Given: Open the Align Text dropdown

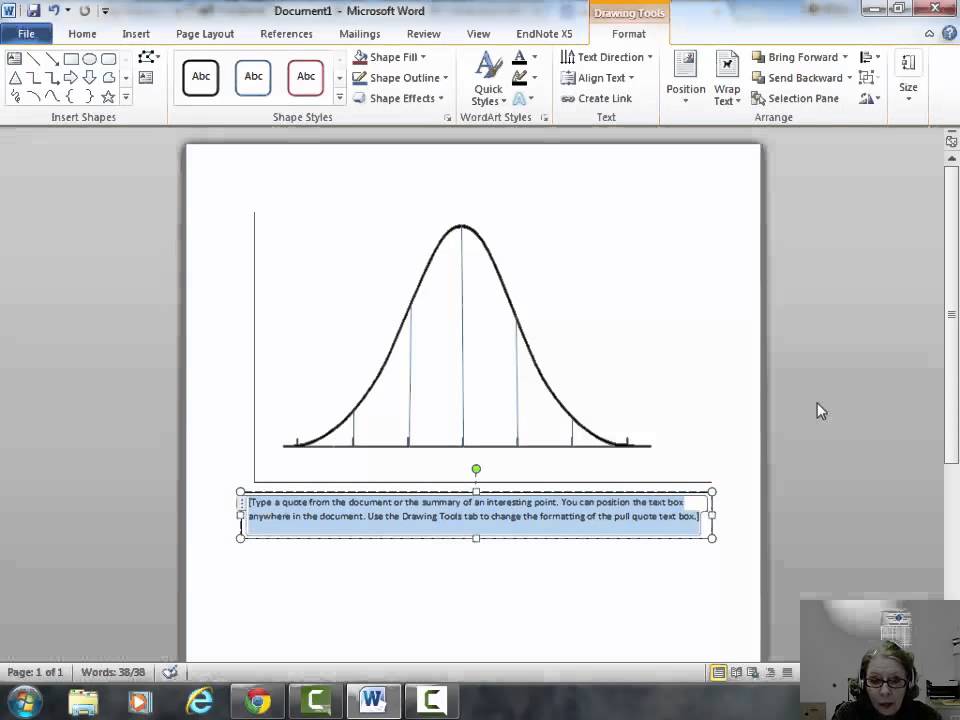Looking at the screenshot, I should [x=597, y=78].
